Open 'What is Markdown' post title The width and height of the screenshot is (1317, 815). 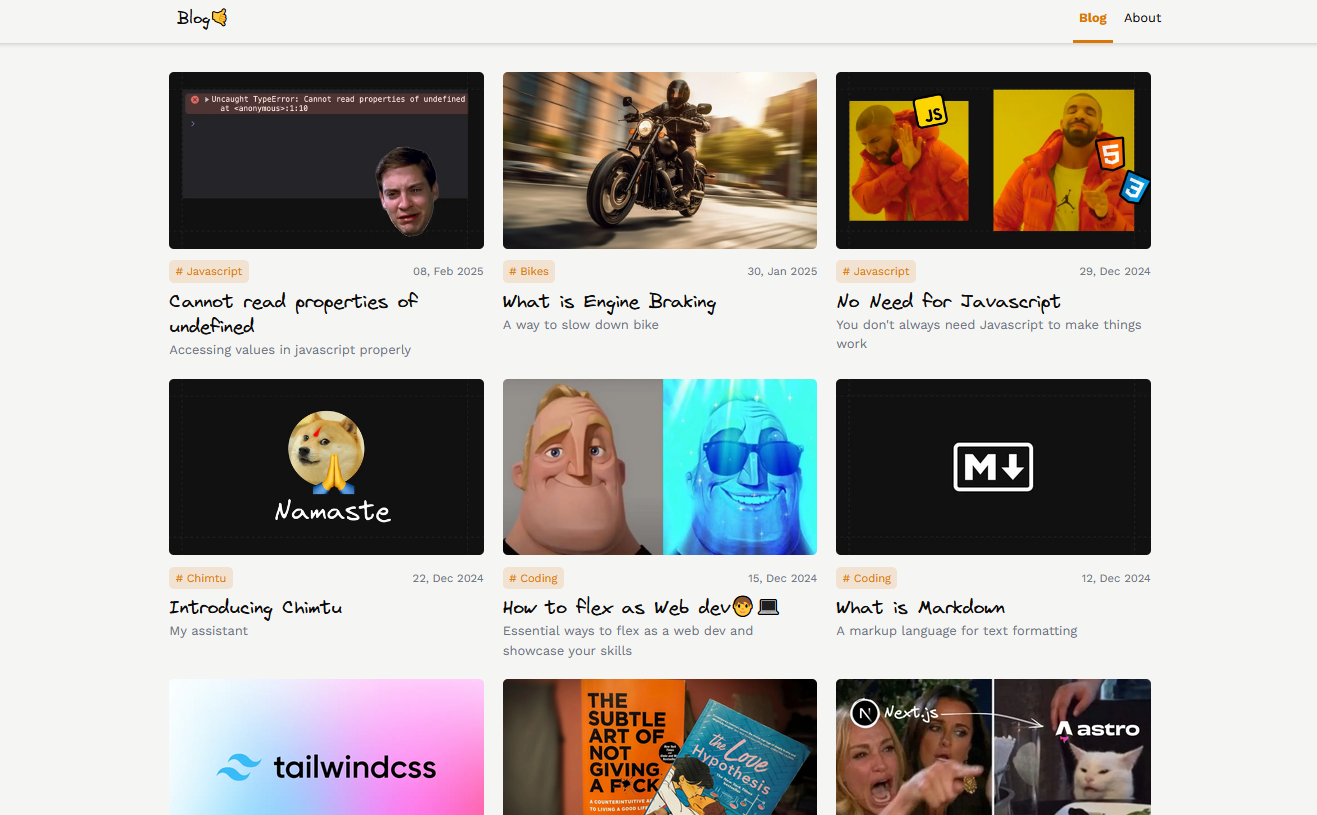(x=920, y=608)
